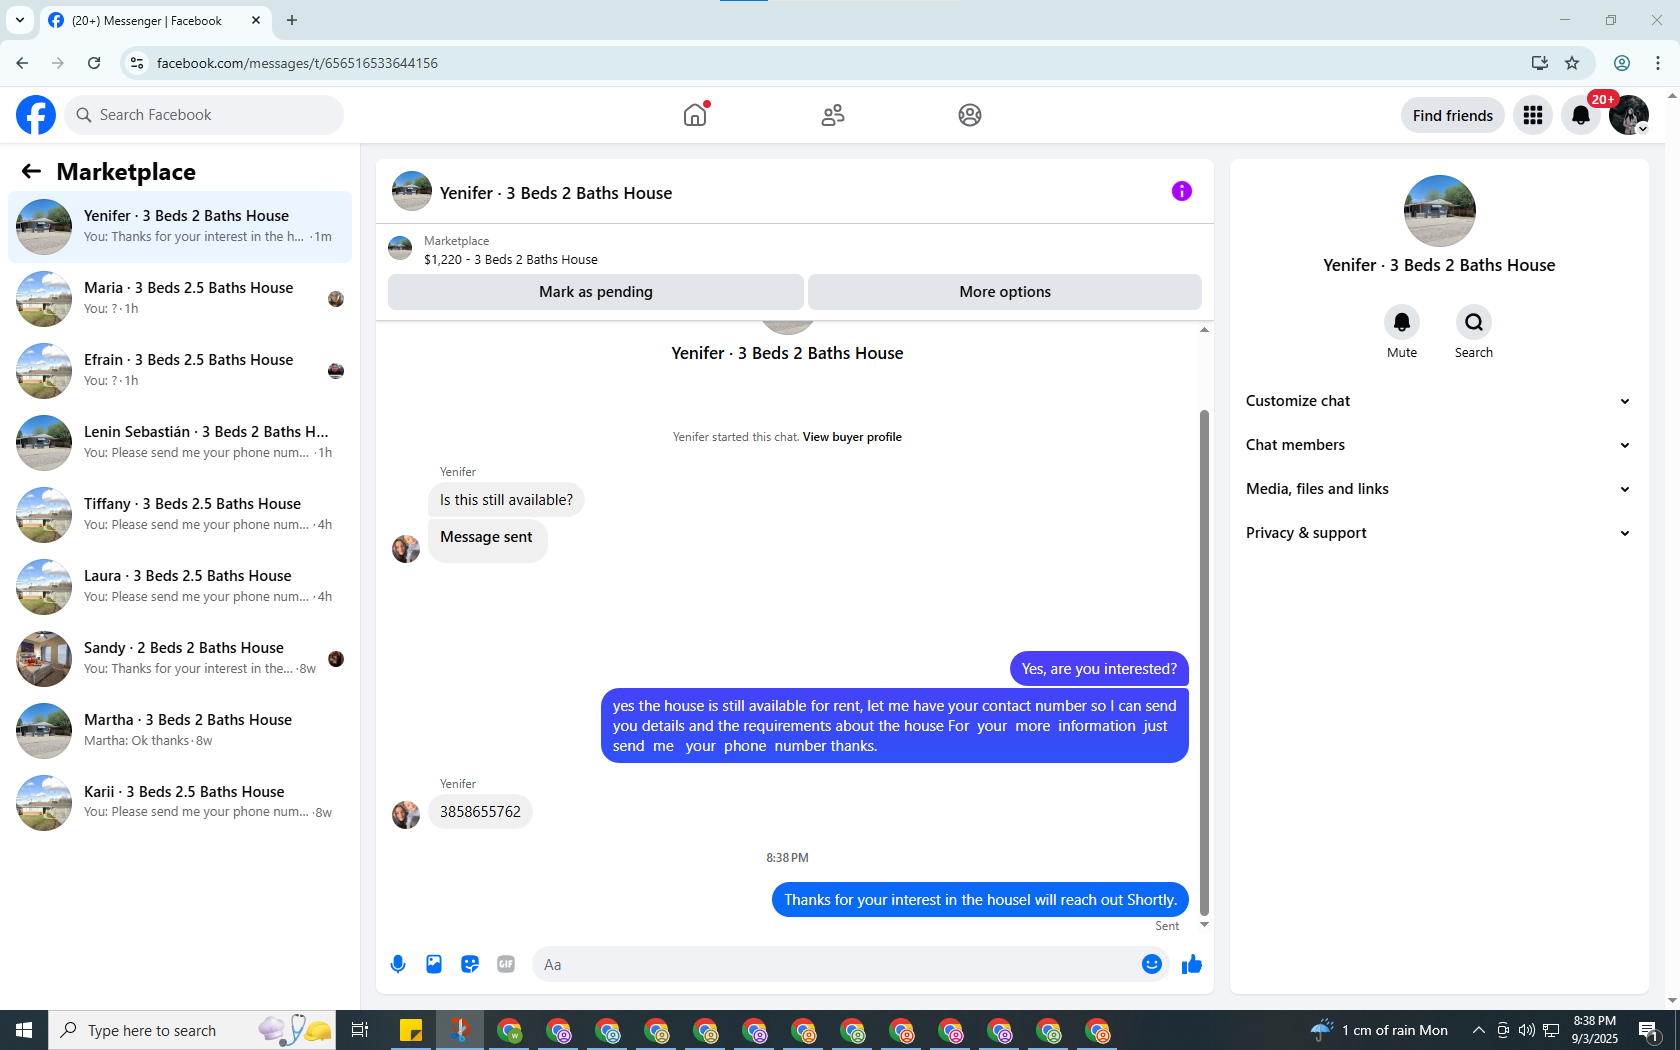1680x1050 pixels.
Task: Open the notifications bell icon
Action: tap(1581, 115)
